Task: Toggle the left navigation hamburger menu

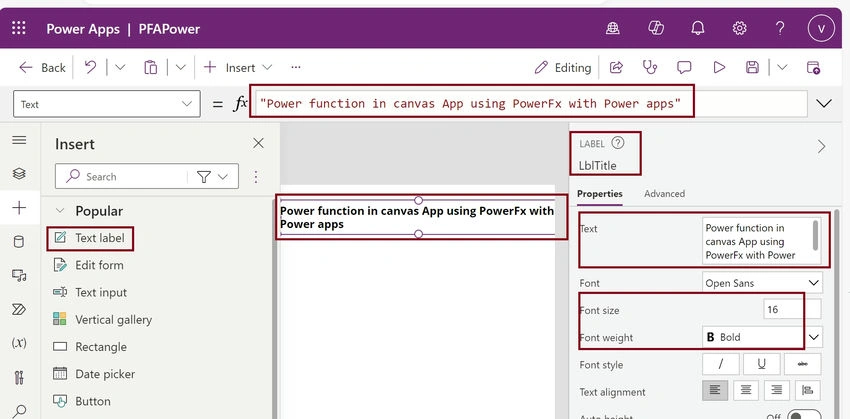Action: click(19, 140)
